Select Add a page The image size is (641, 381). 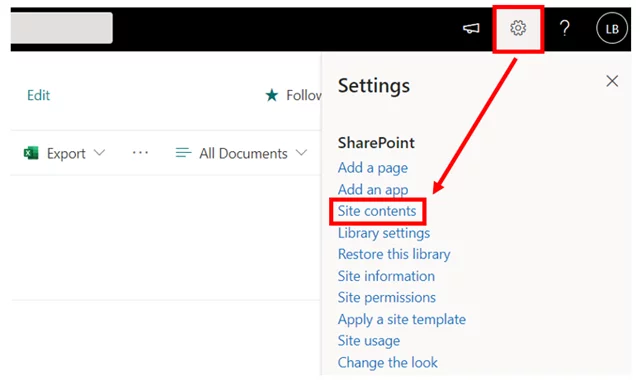[x=372, y=168]
